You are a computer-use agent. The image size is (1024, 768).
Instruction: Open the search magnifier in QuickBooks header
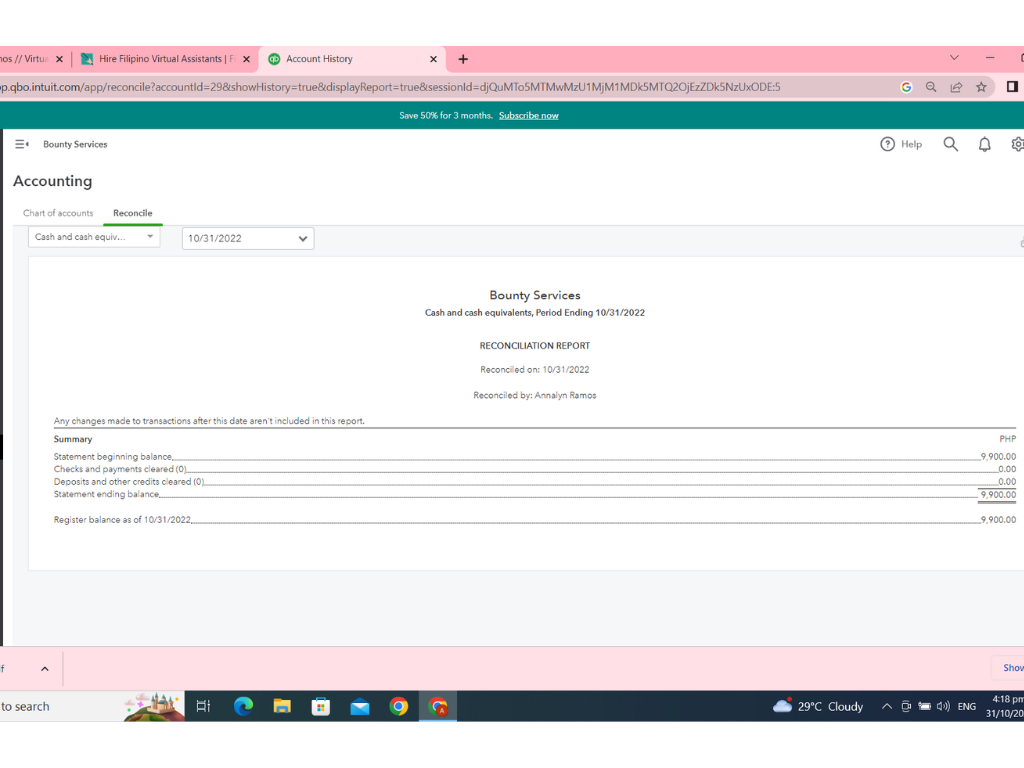coord(950,144)
